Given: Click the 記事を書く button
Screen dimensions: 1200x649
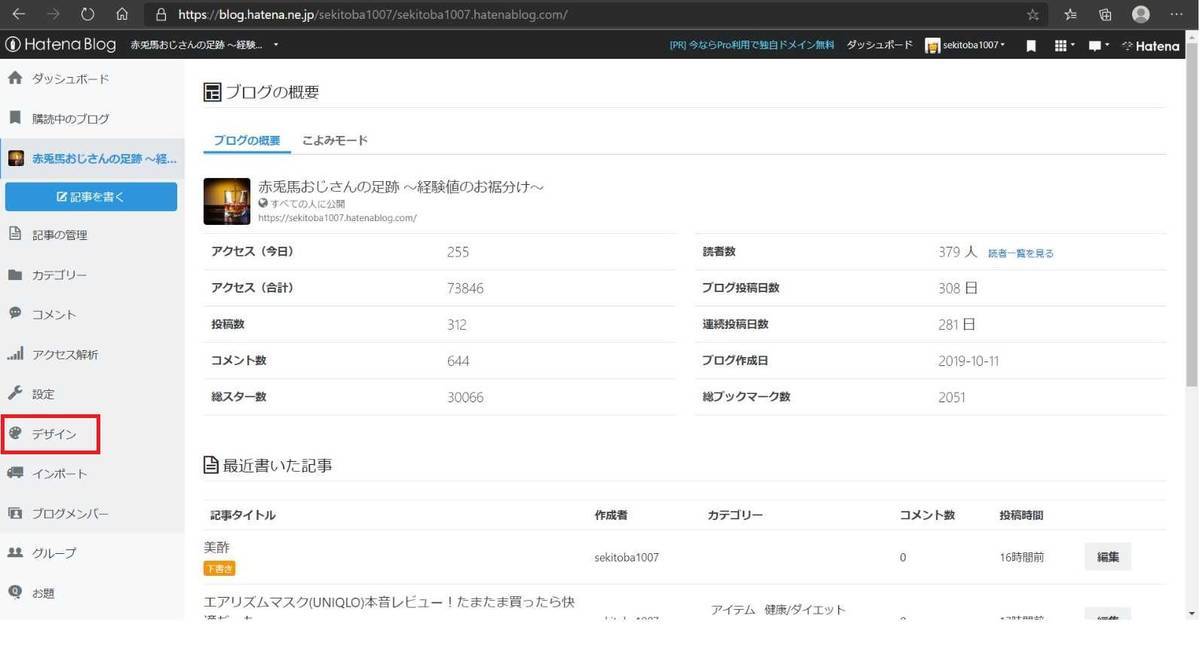Looking at the screenshot, I should (x=91, y=197).
